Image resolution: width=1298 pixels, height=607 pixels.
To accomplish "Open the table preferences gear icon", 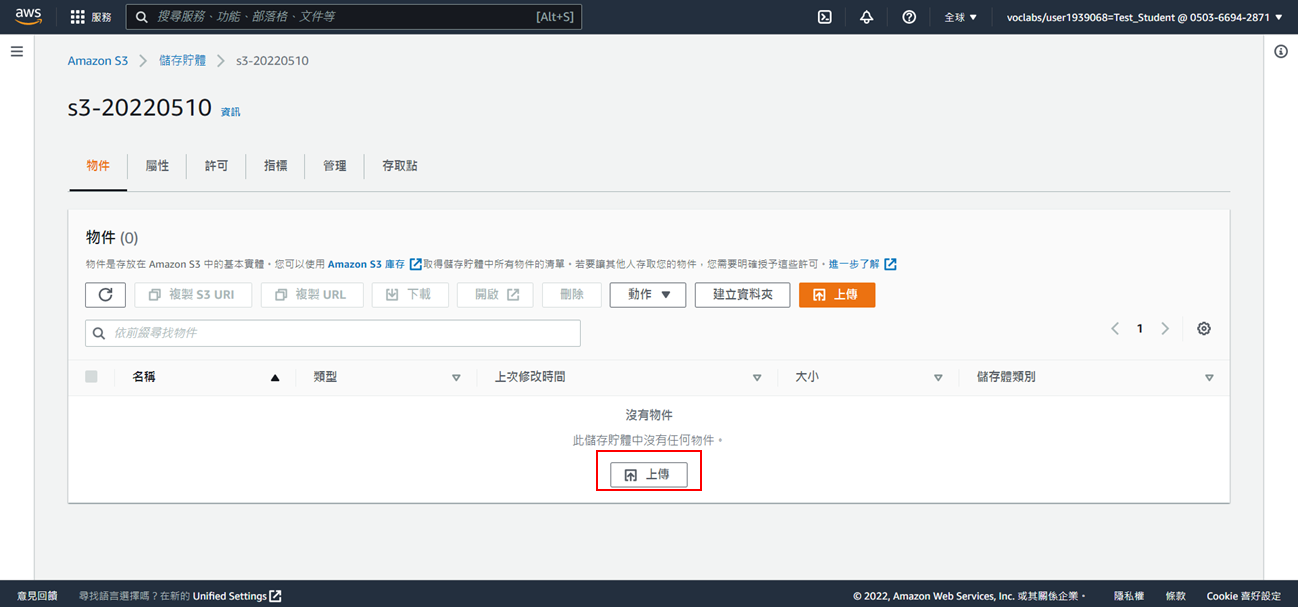I will 1204,328.
